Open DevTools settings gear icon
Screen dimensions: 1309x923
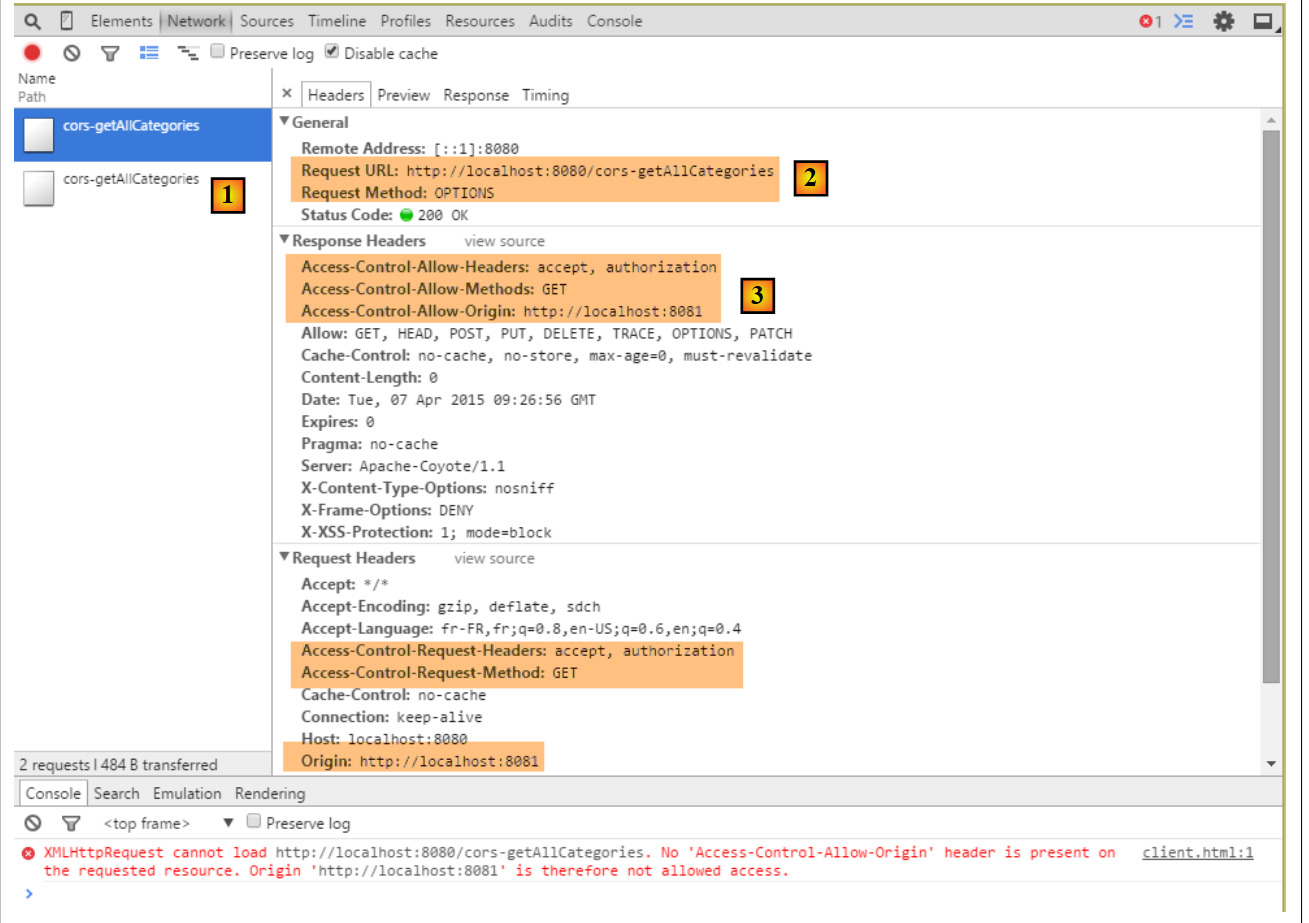coord(1223,21)
